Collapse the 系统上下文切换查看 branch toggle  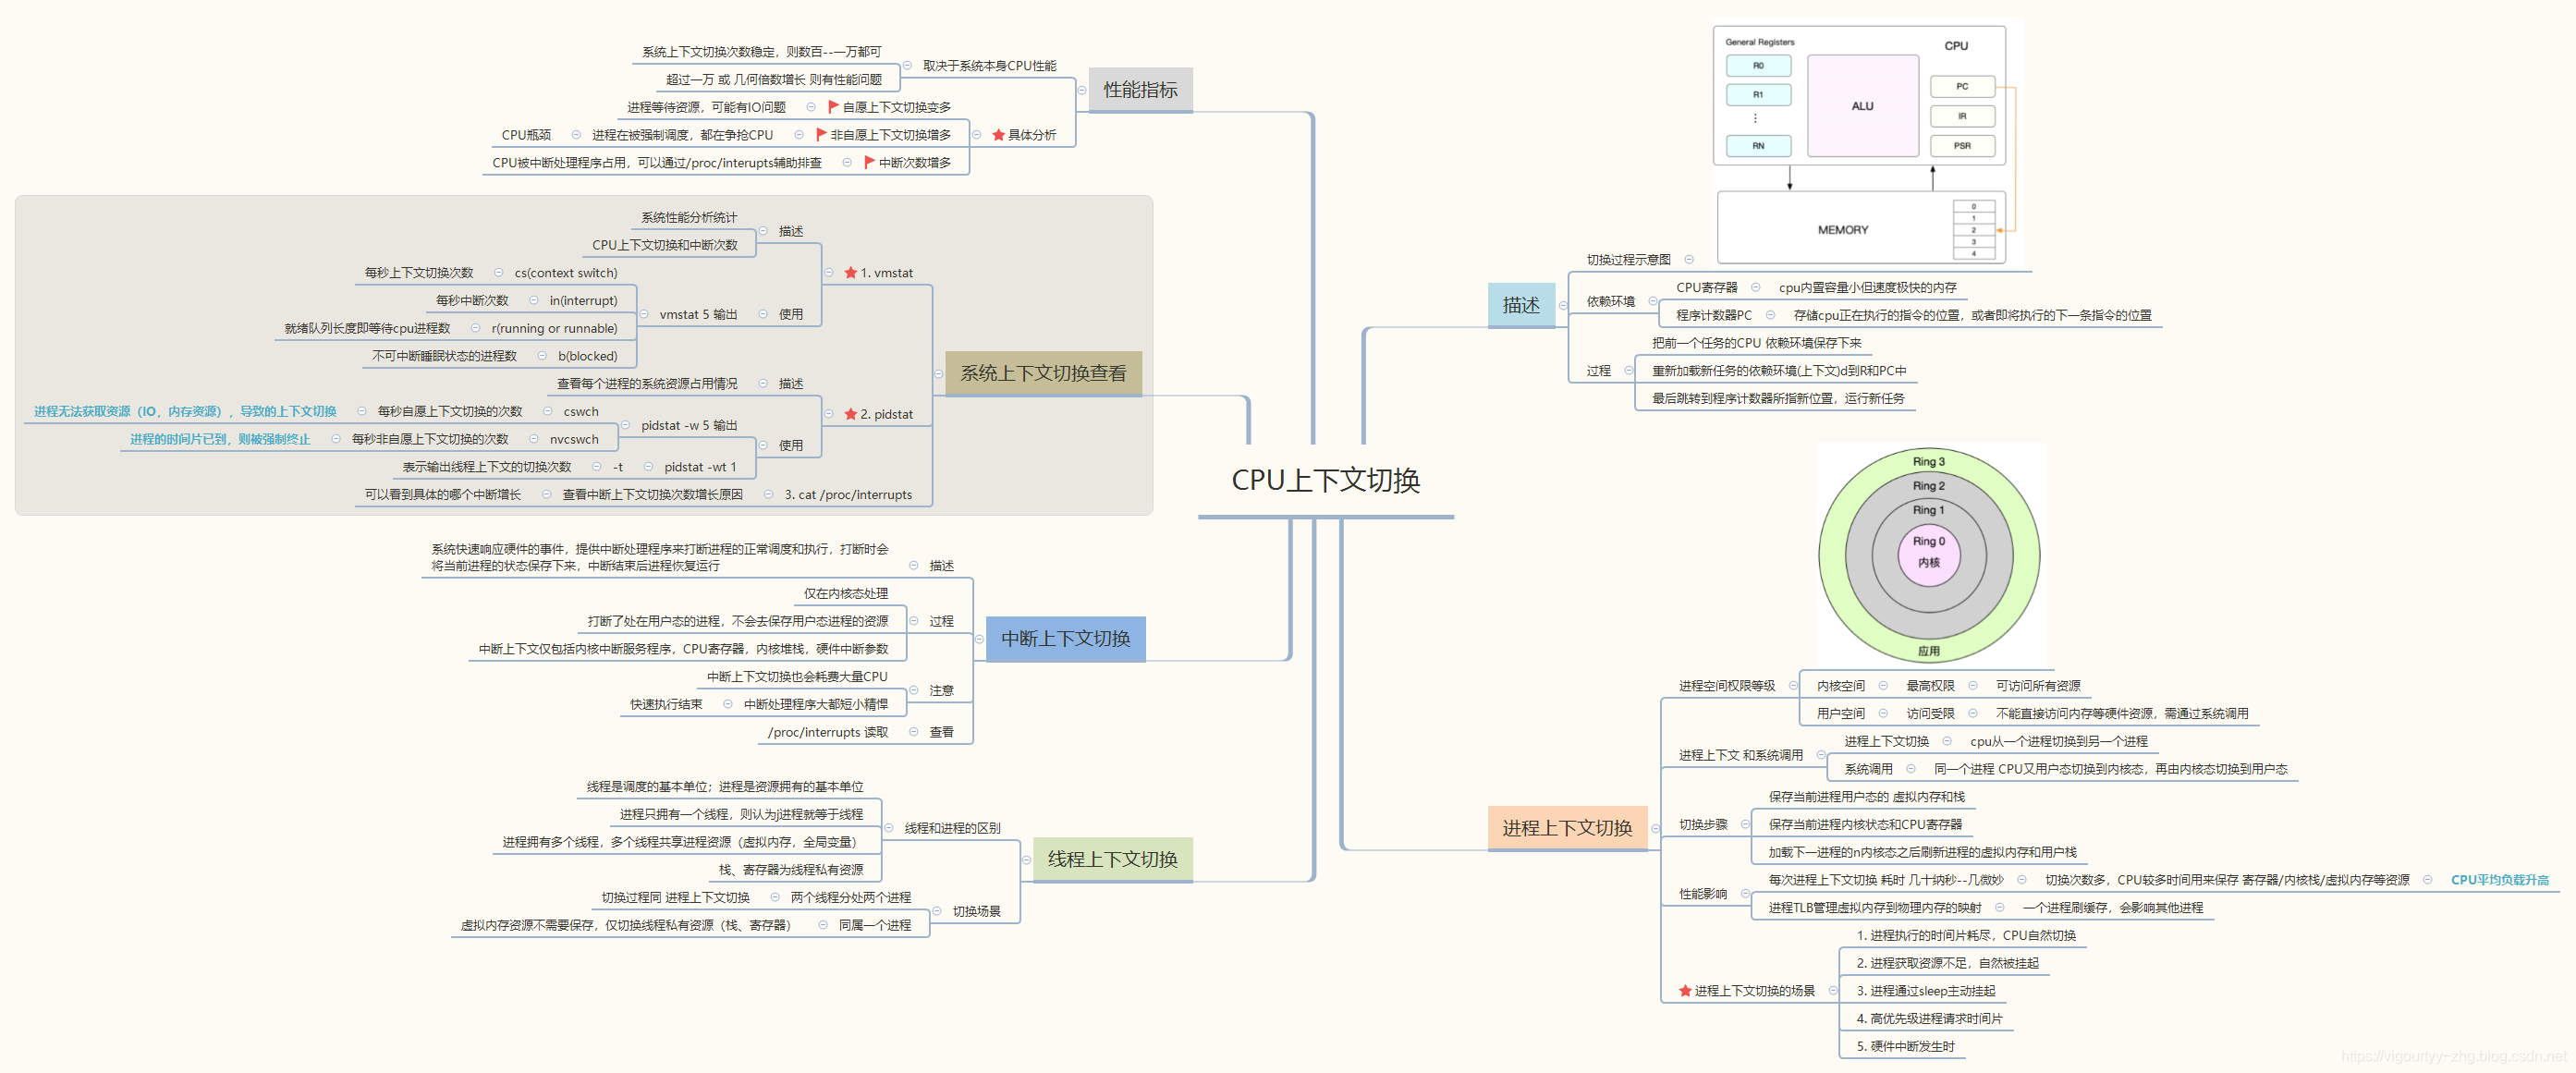click(x=938, y=374)
